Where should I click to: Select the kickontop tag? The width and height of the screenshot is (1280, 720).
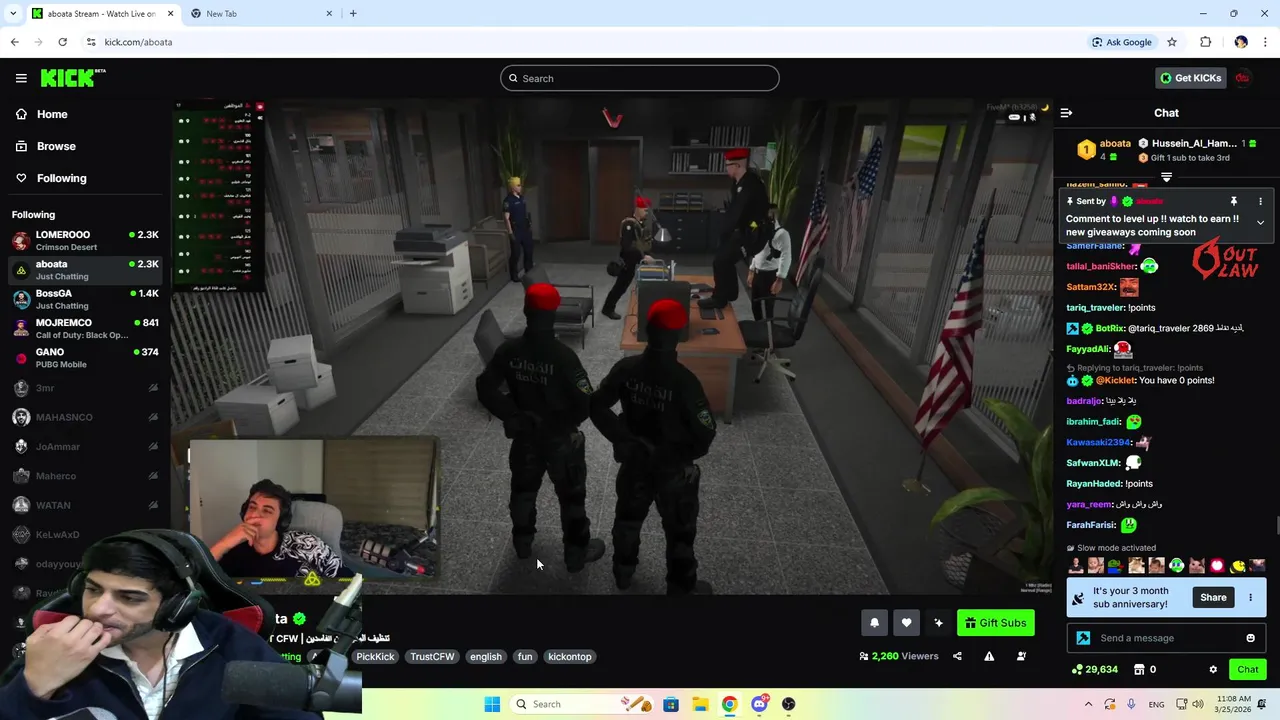[x=570, y=657]
